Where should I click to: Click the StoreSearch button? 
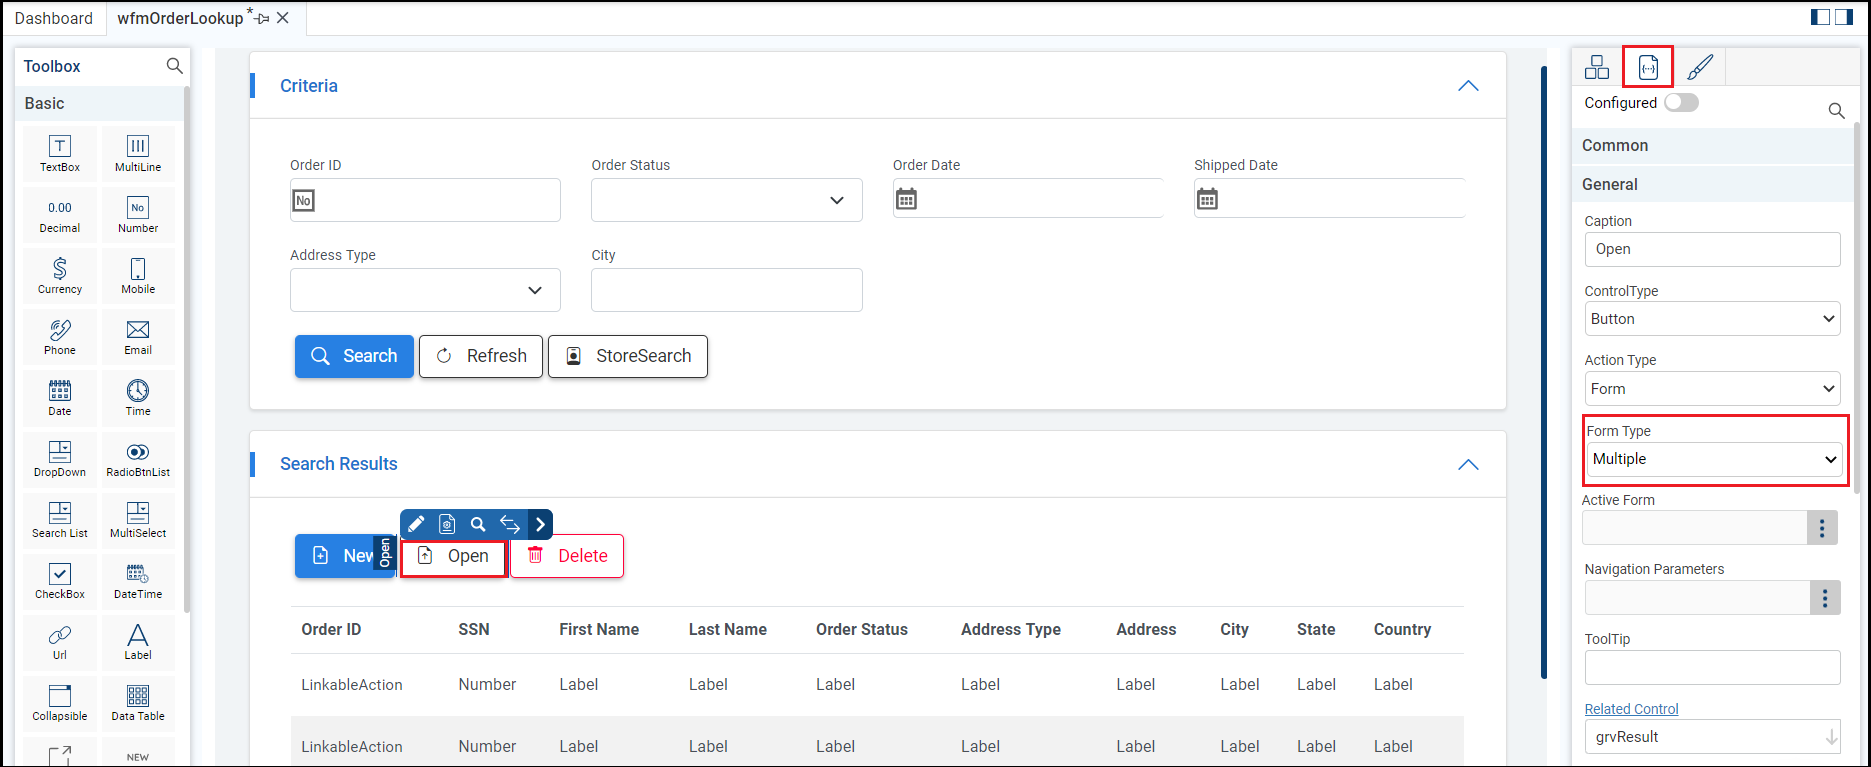coord(628,356)
